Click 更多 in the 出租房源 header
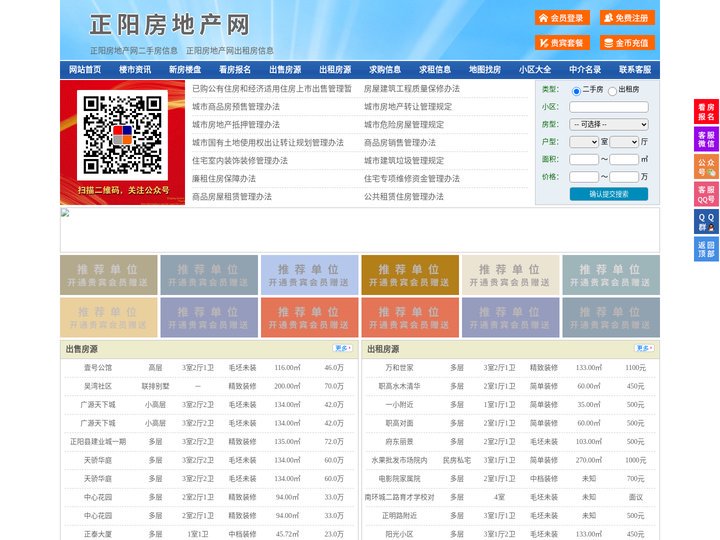Image resolution: width=720 pixels, height=540 pixels. coord(644,349)
